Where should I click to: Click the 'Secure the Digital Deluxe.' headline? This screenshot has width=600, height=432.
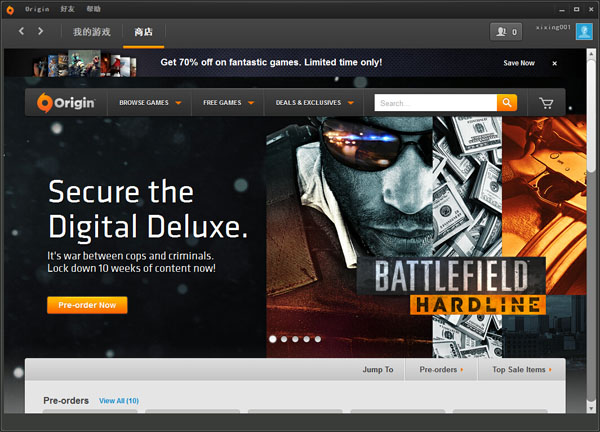[148, 209]
